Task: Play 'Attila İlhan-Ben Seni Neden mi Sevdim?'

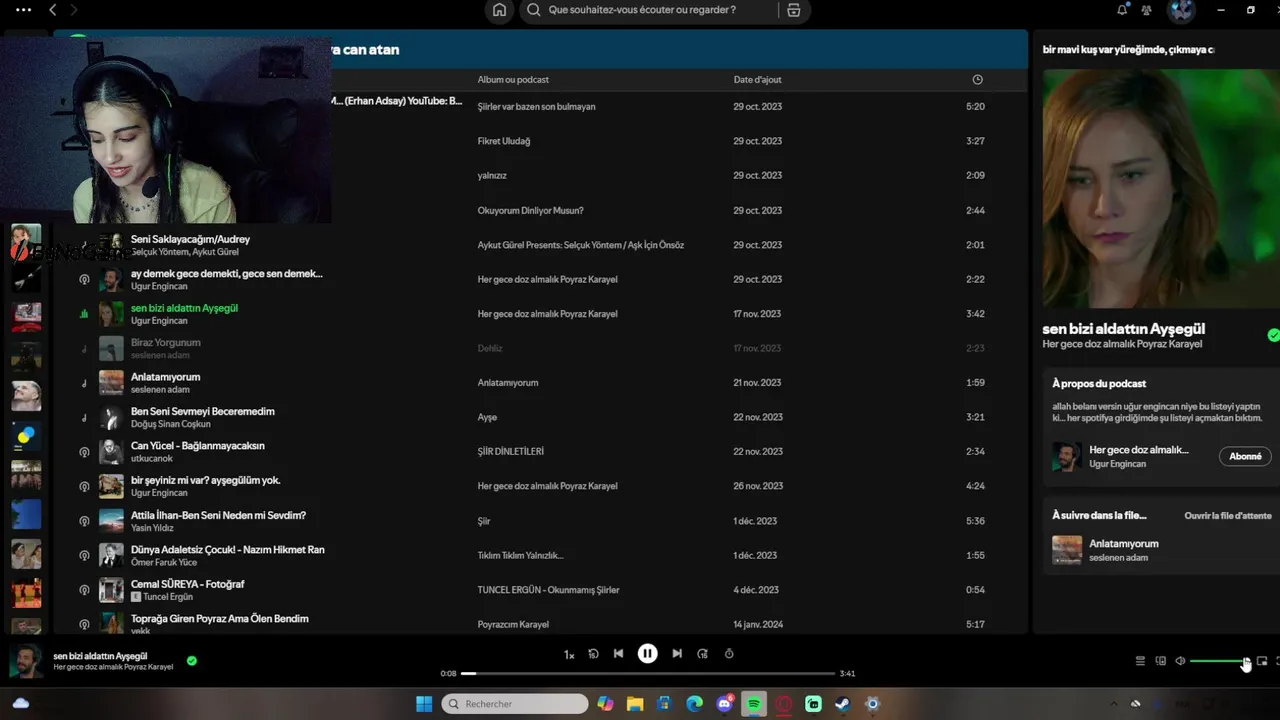Action: coord(218,515)
